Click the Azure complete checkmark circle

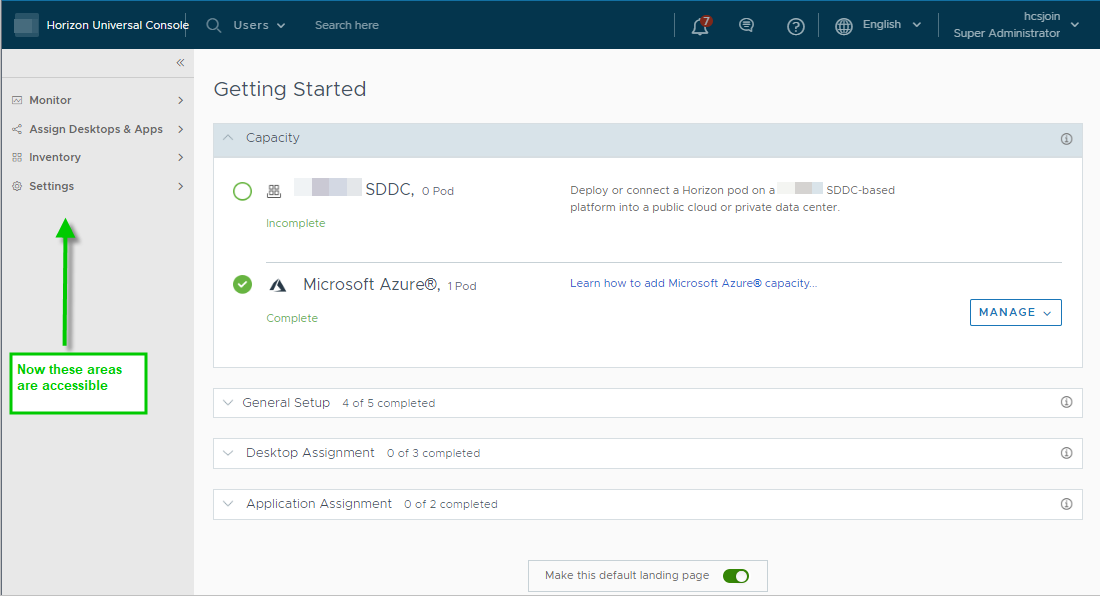click(243, 285)
